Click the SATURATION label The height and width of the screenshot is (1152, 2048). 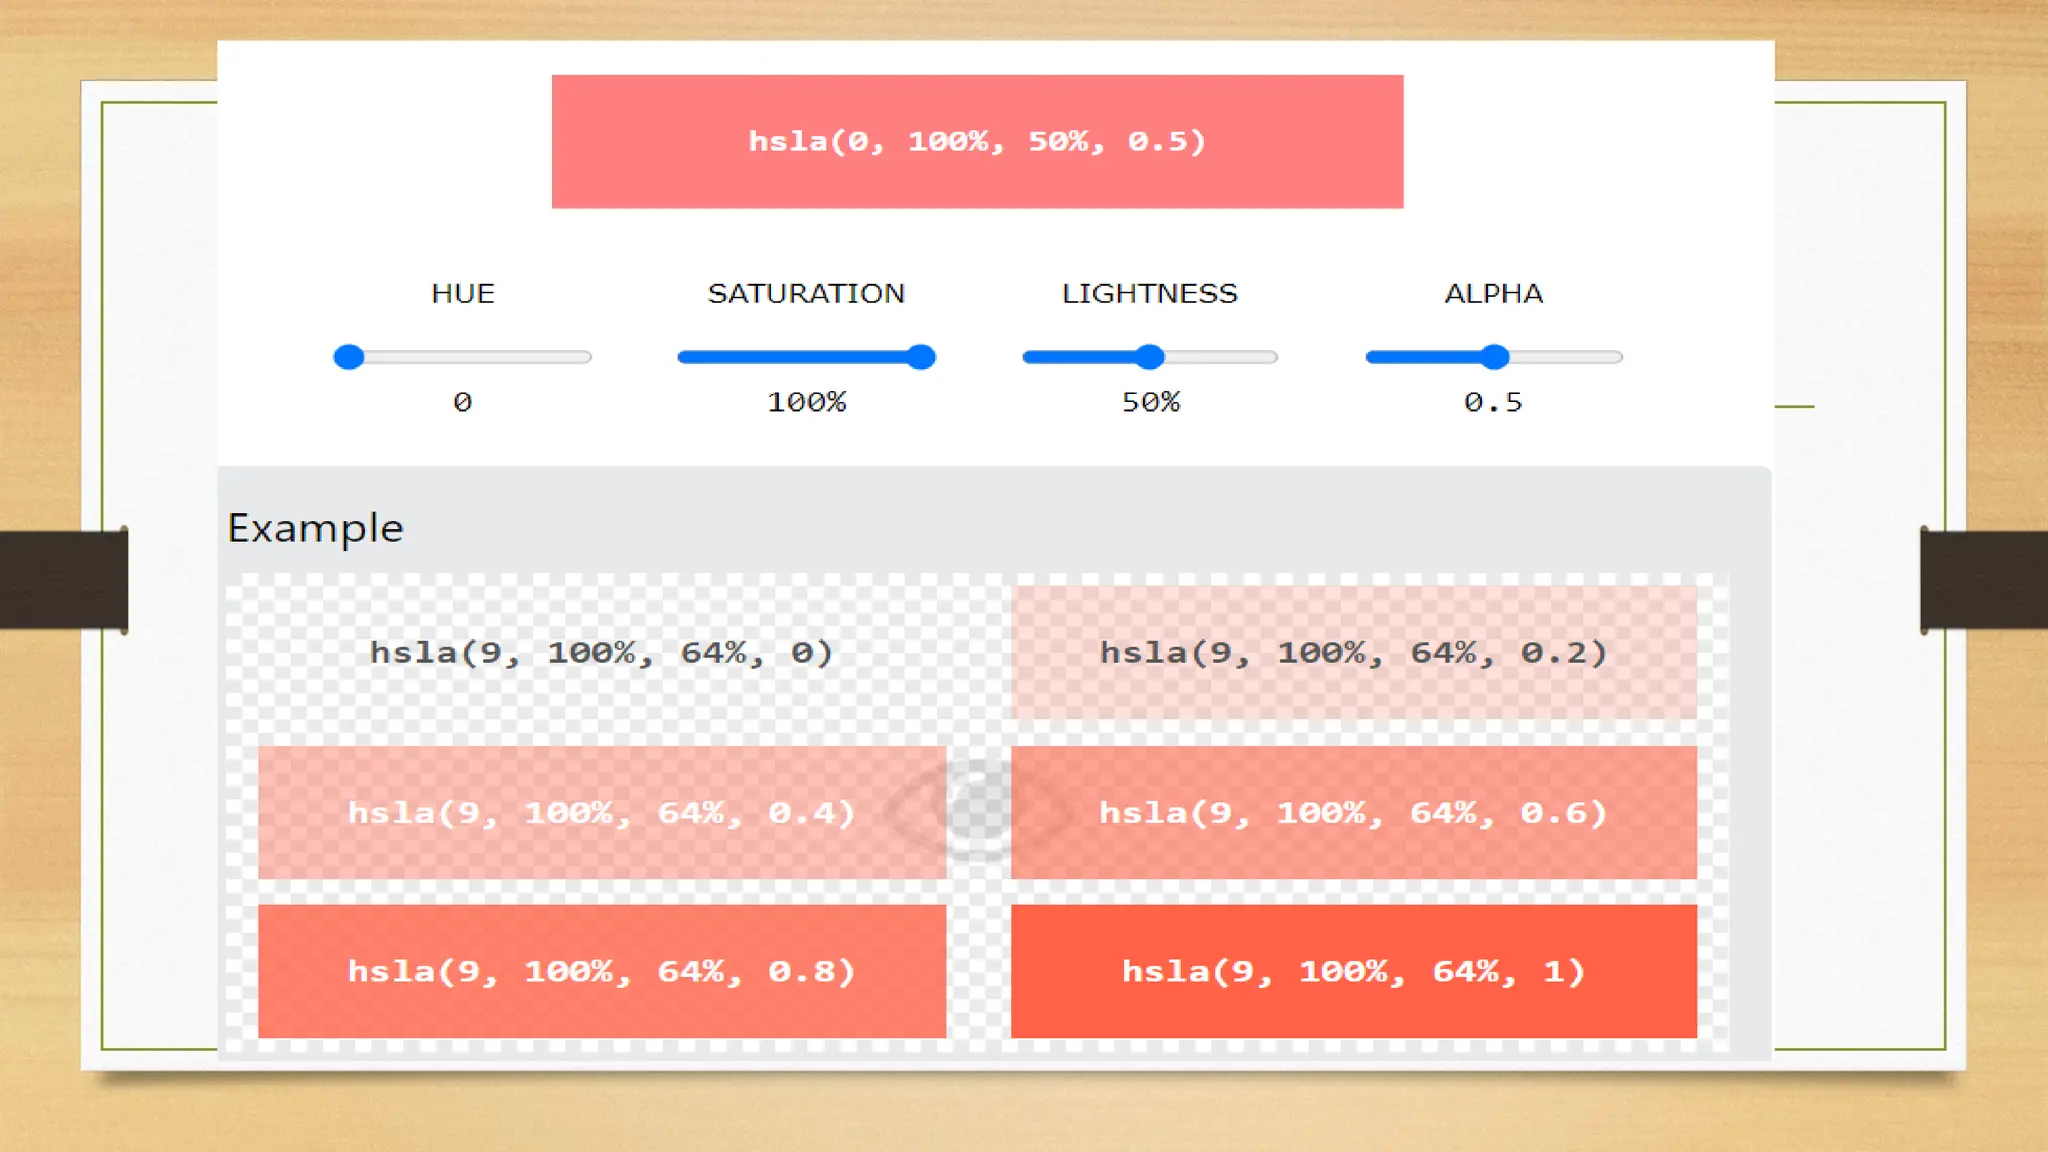point(806,293)
